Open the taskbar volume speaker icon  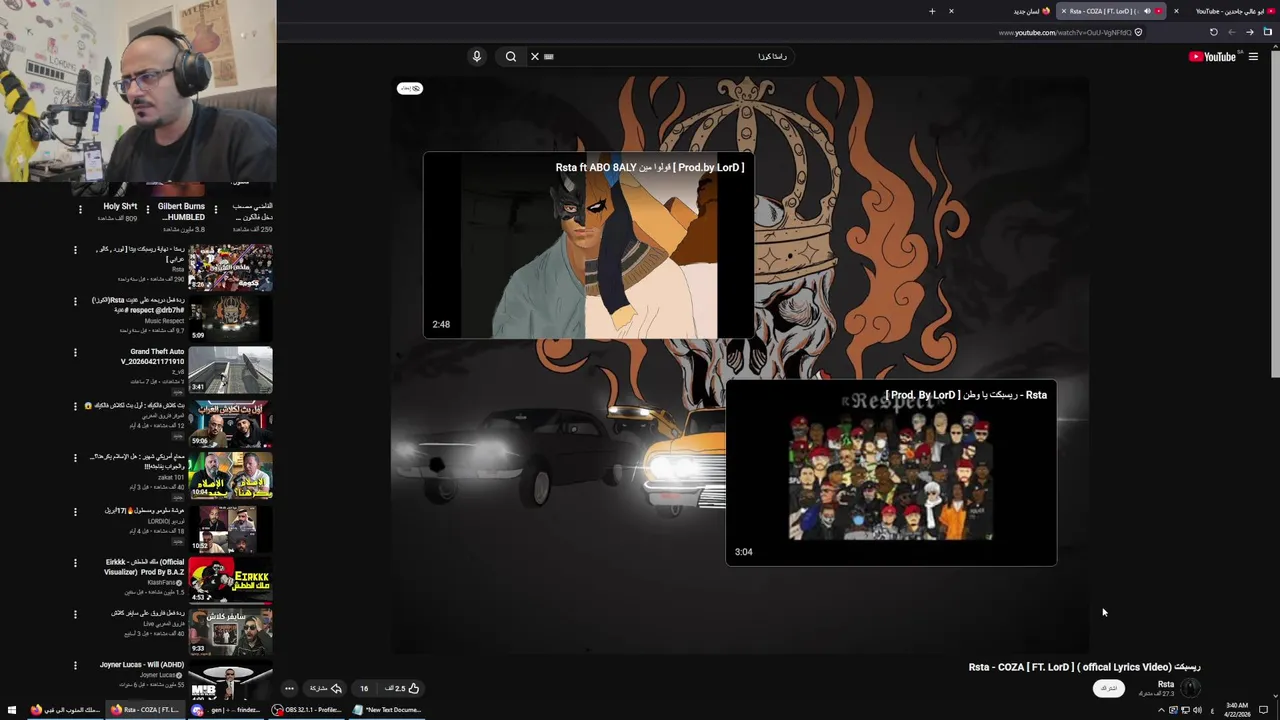tap(1197, 710)
